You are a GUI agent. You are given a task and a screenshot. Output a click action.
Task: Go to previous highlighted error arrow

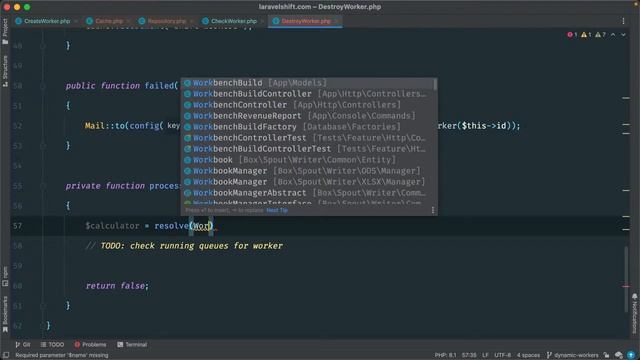pos(613,35)
